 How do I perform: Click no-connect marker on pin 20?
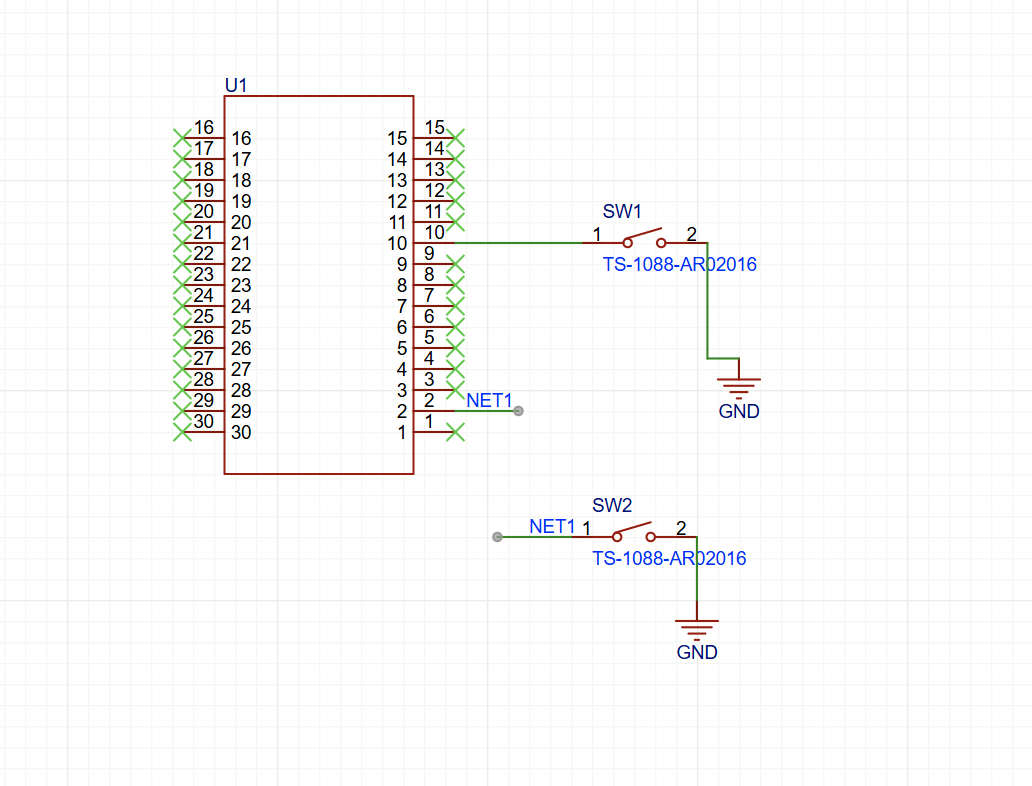(x=182, y=223)
